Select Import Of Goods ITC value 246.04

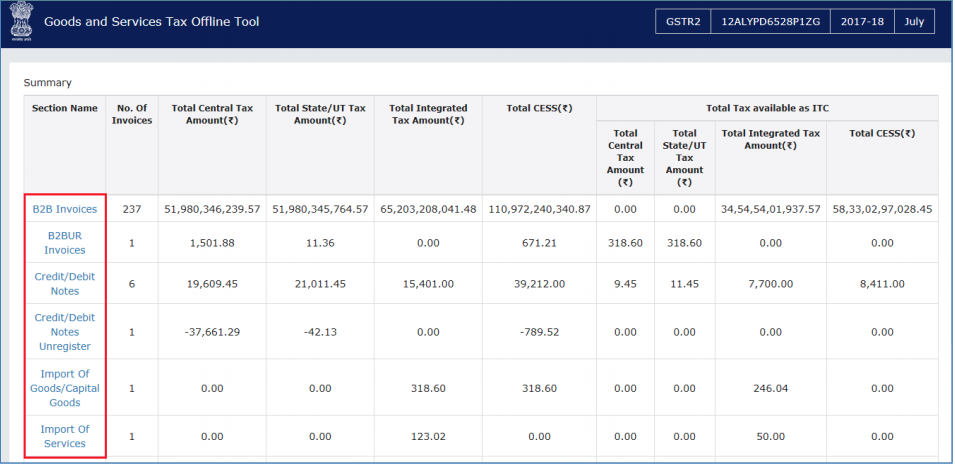coord(770,388)
